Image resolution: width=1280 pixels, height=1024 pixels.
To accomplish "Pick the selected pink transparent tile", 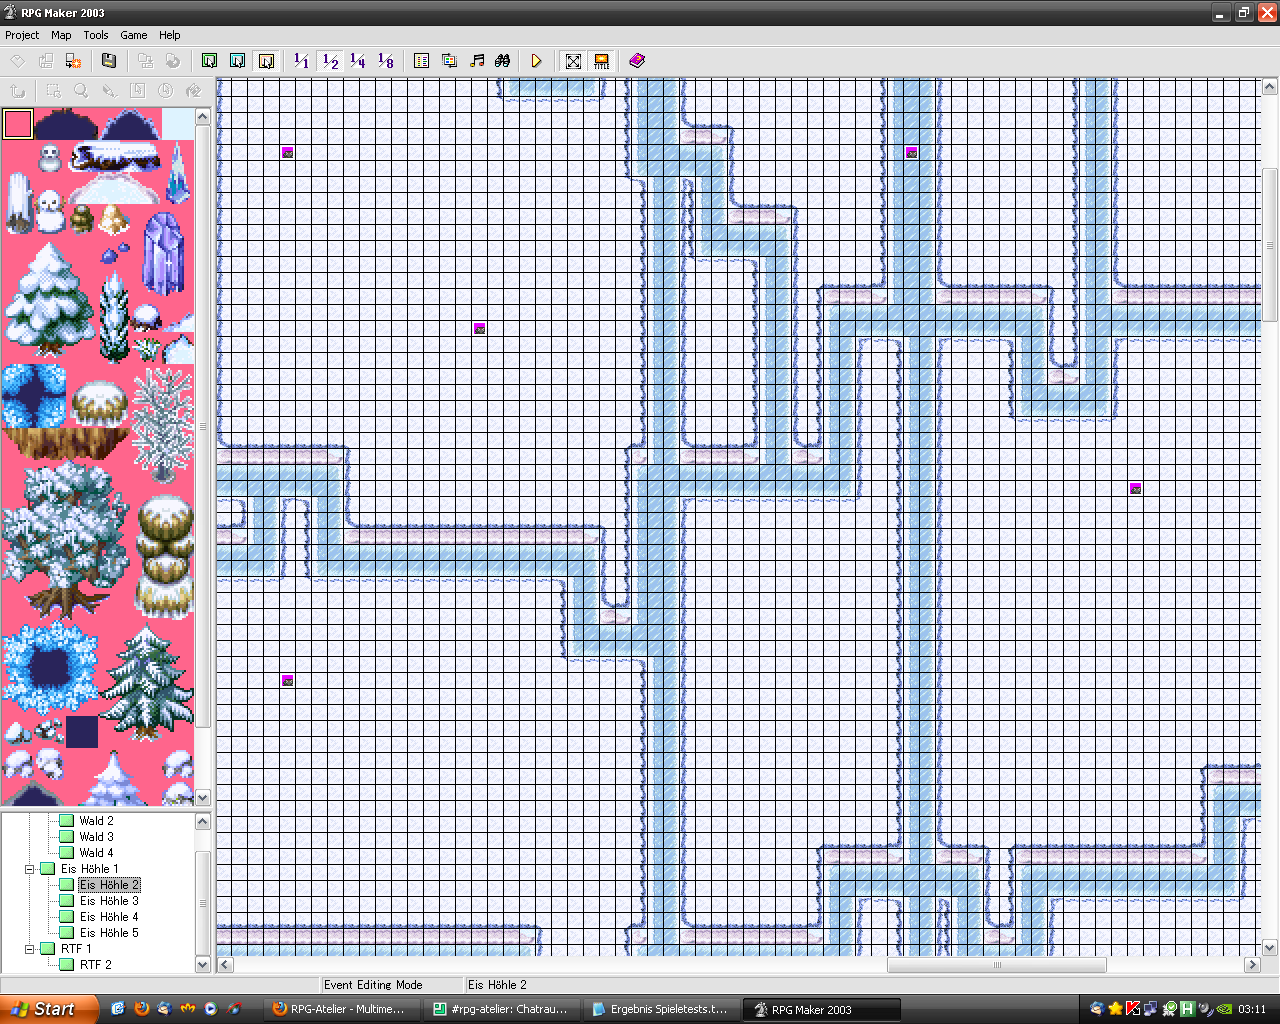I will [18, 124].
